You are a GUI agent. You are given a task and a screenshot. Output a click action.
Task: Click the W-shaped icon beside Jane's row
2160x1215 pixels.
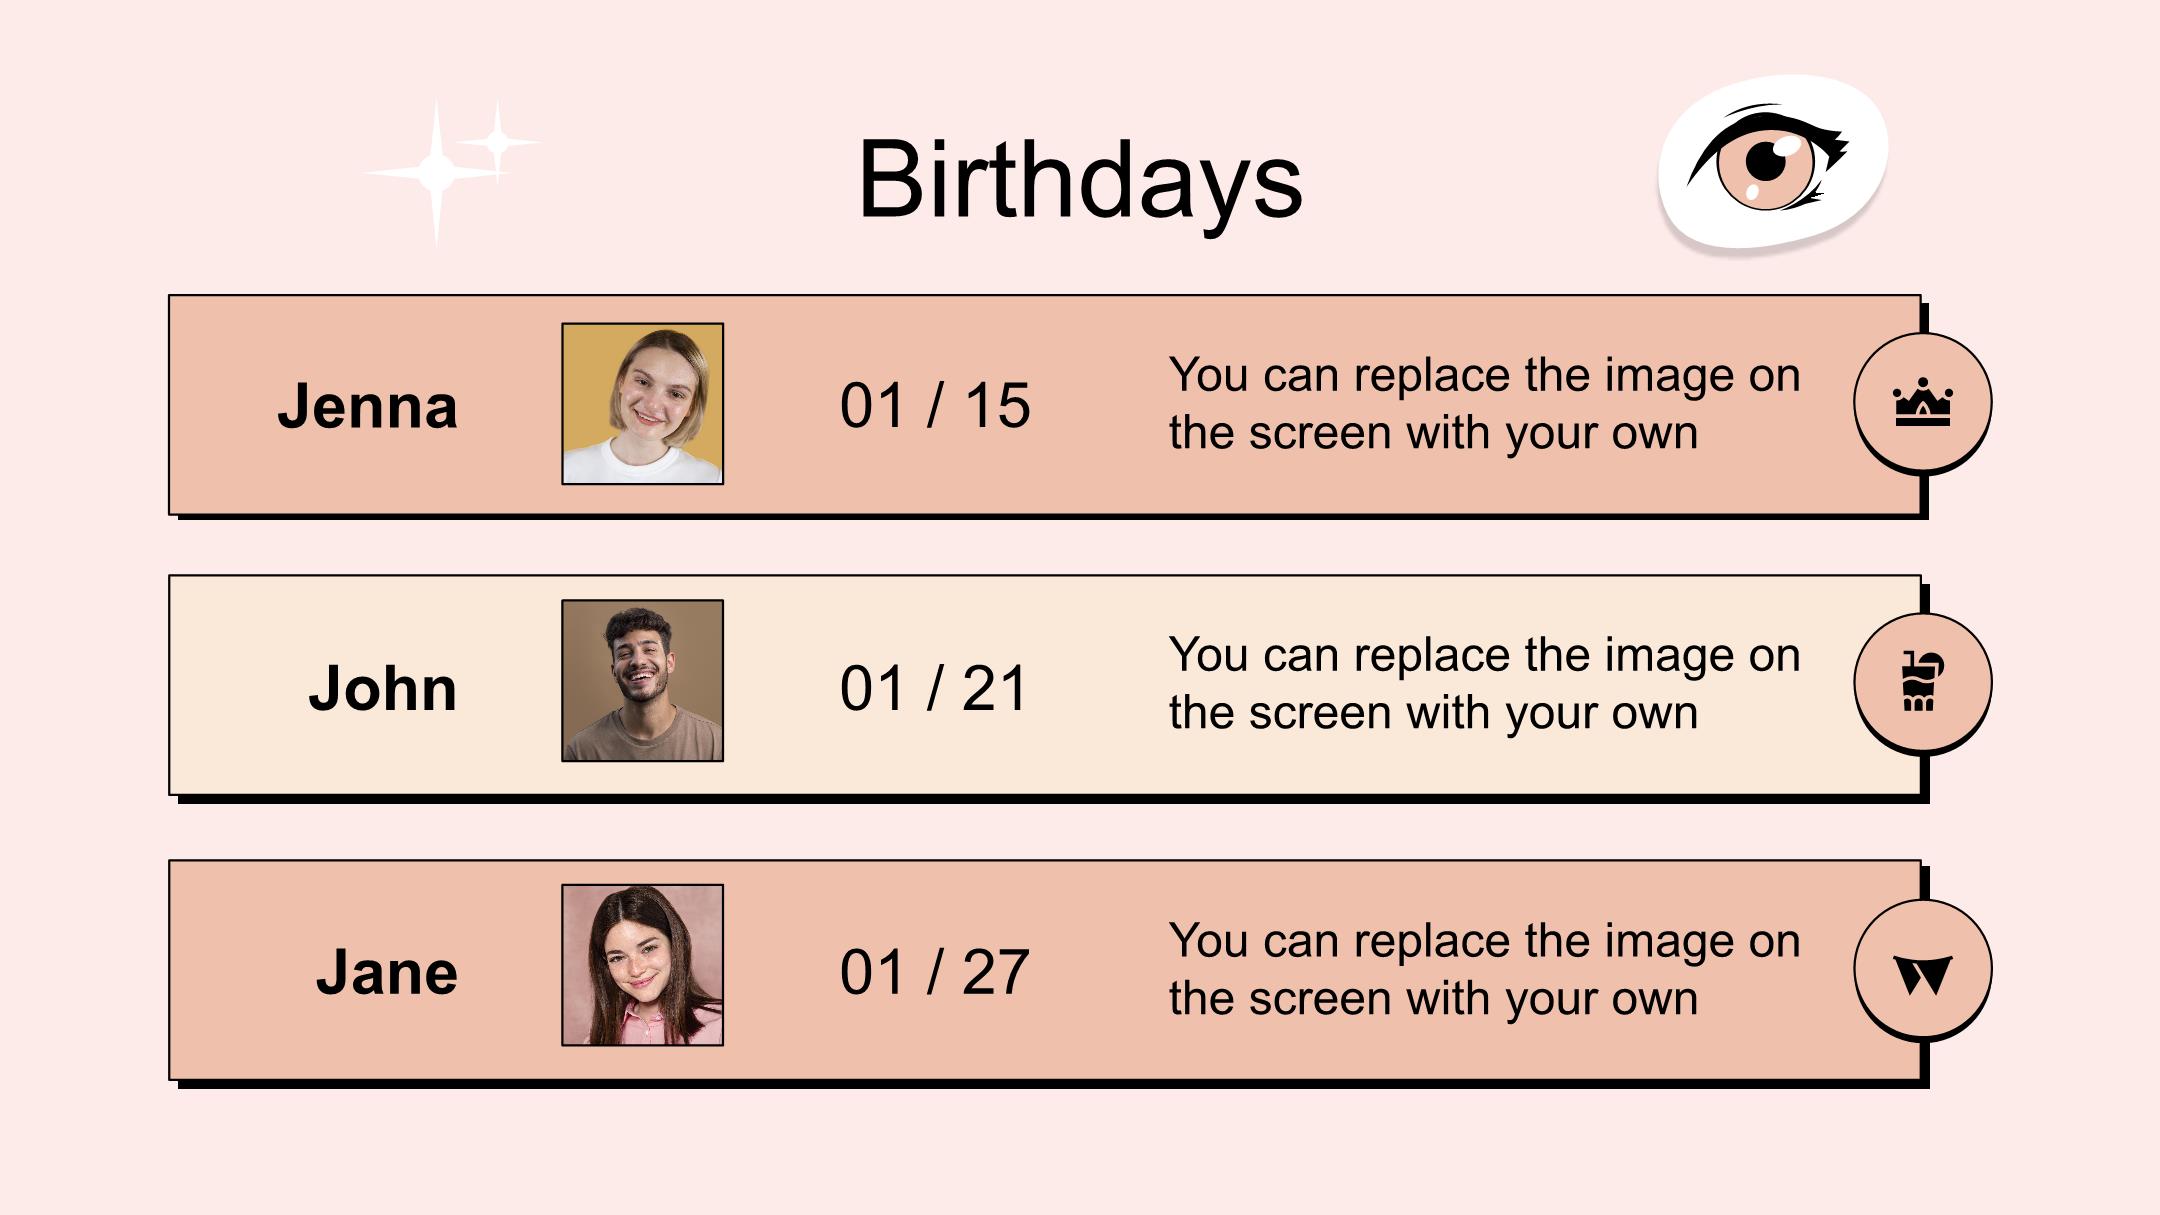1922,974
